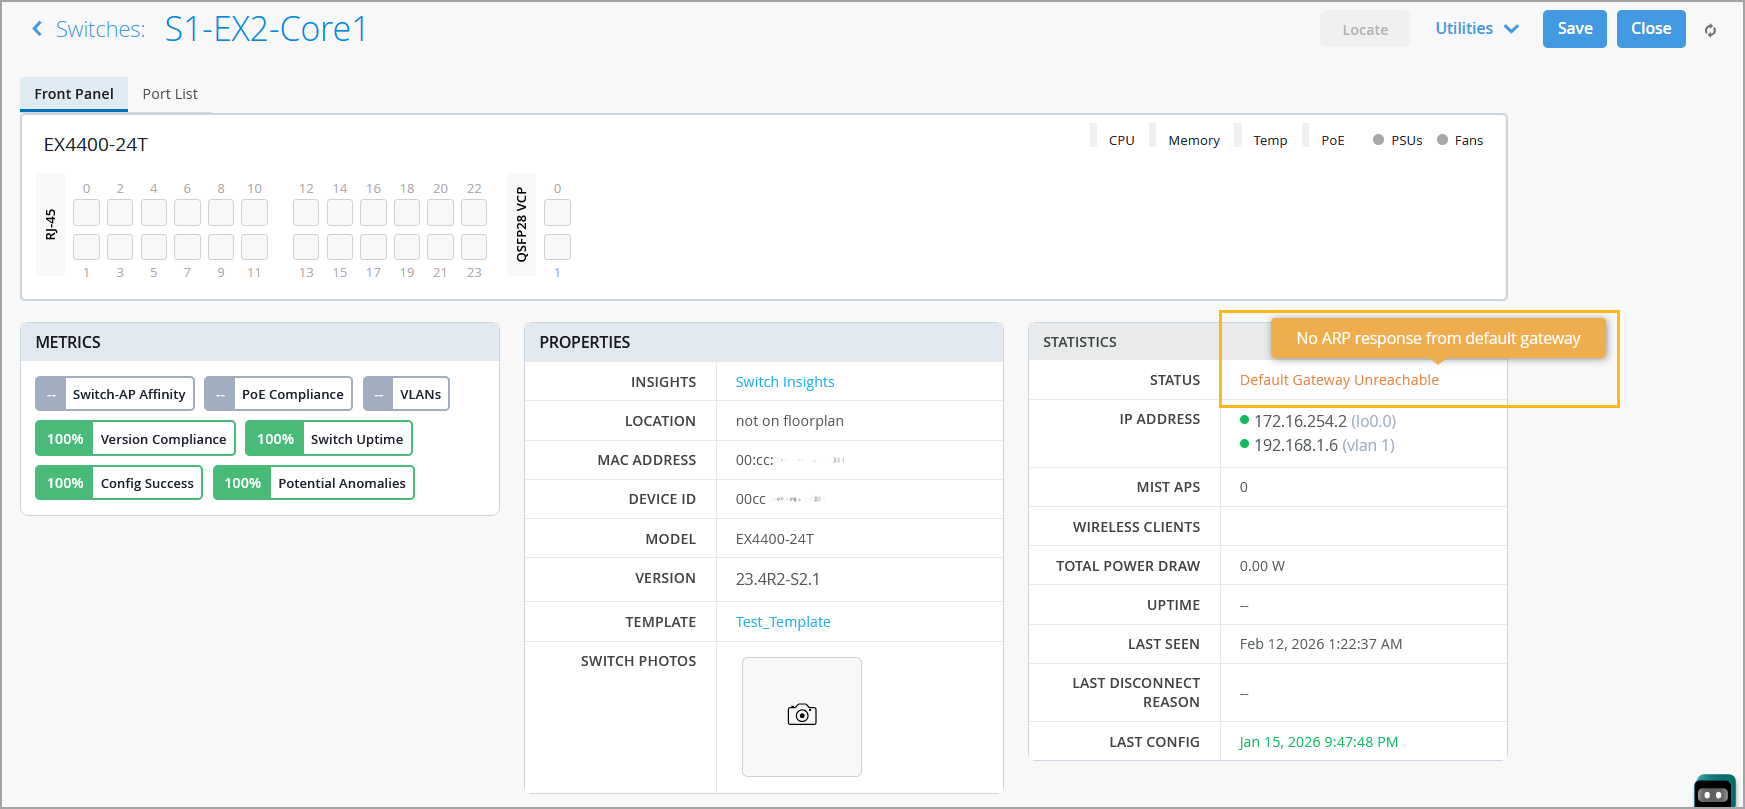Click the Close button
Screen dimensions: 1745x809
[x=1651, y=29]
